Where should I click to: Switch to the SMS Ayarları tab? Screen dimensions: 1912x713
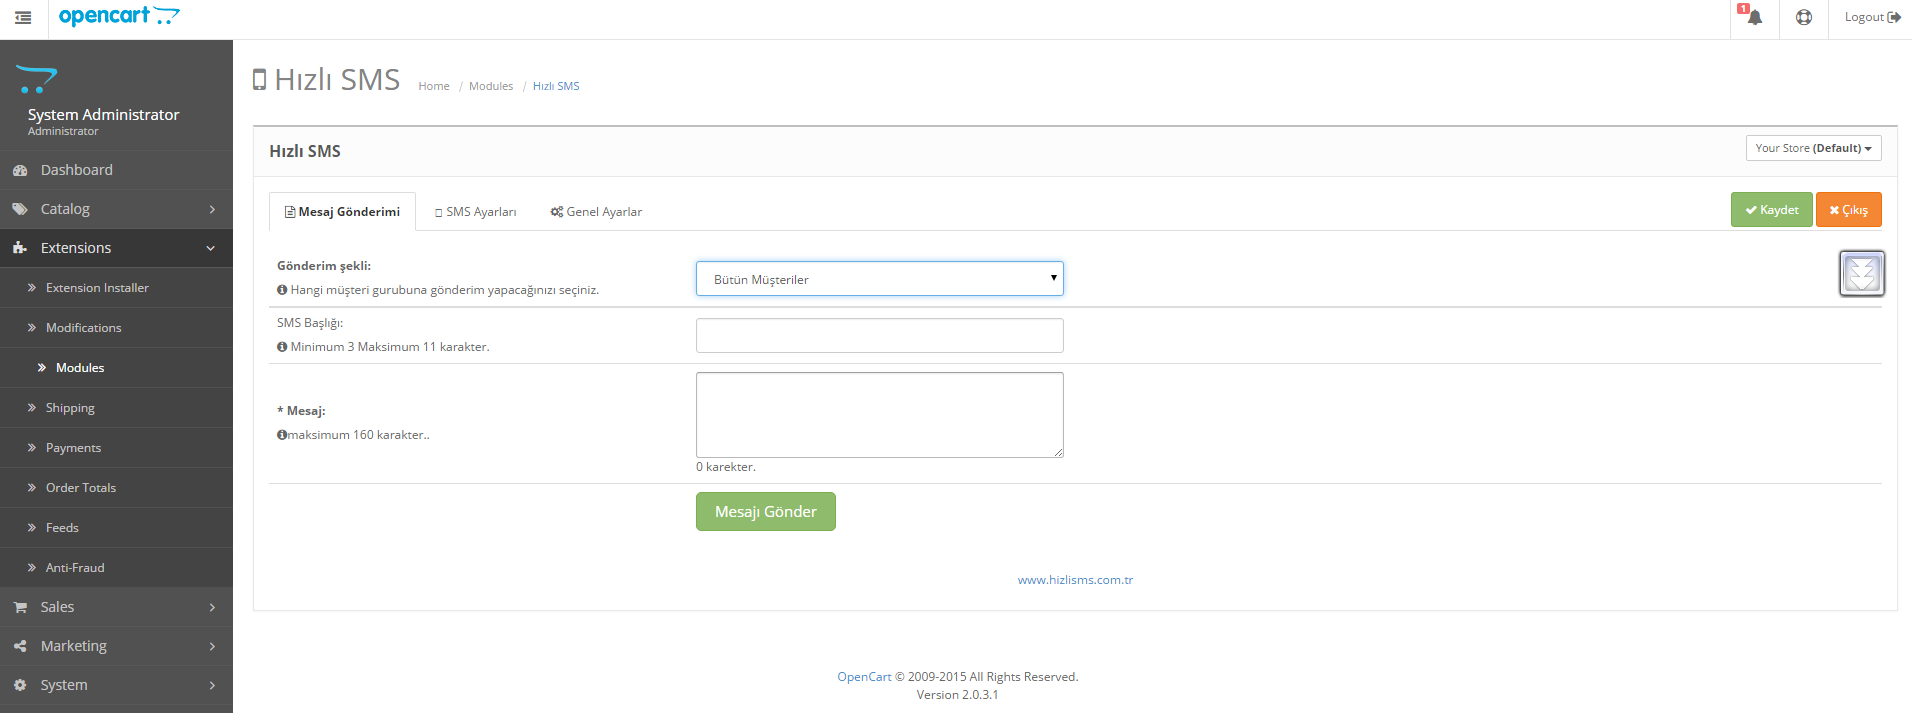click(476, 212)
